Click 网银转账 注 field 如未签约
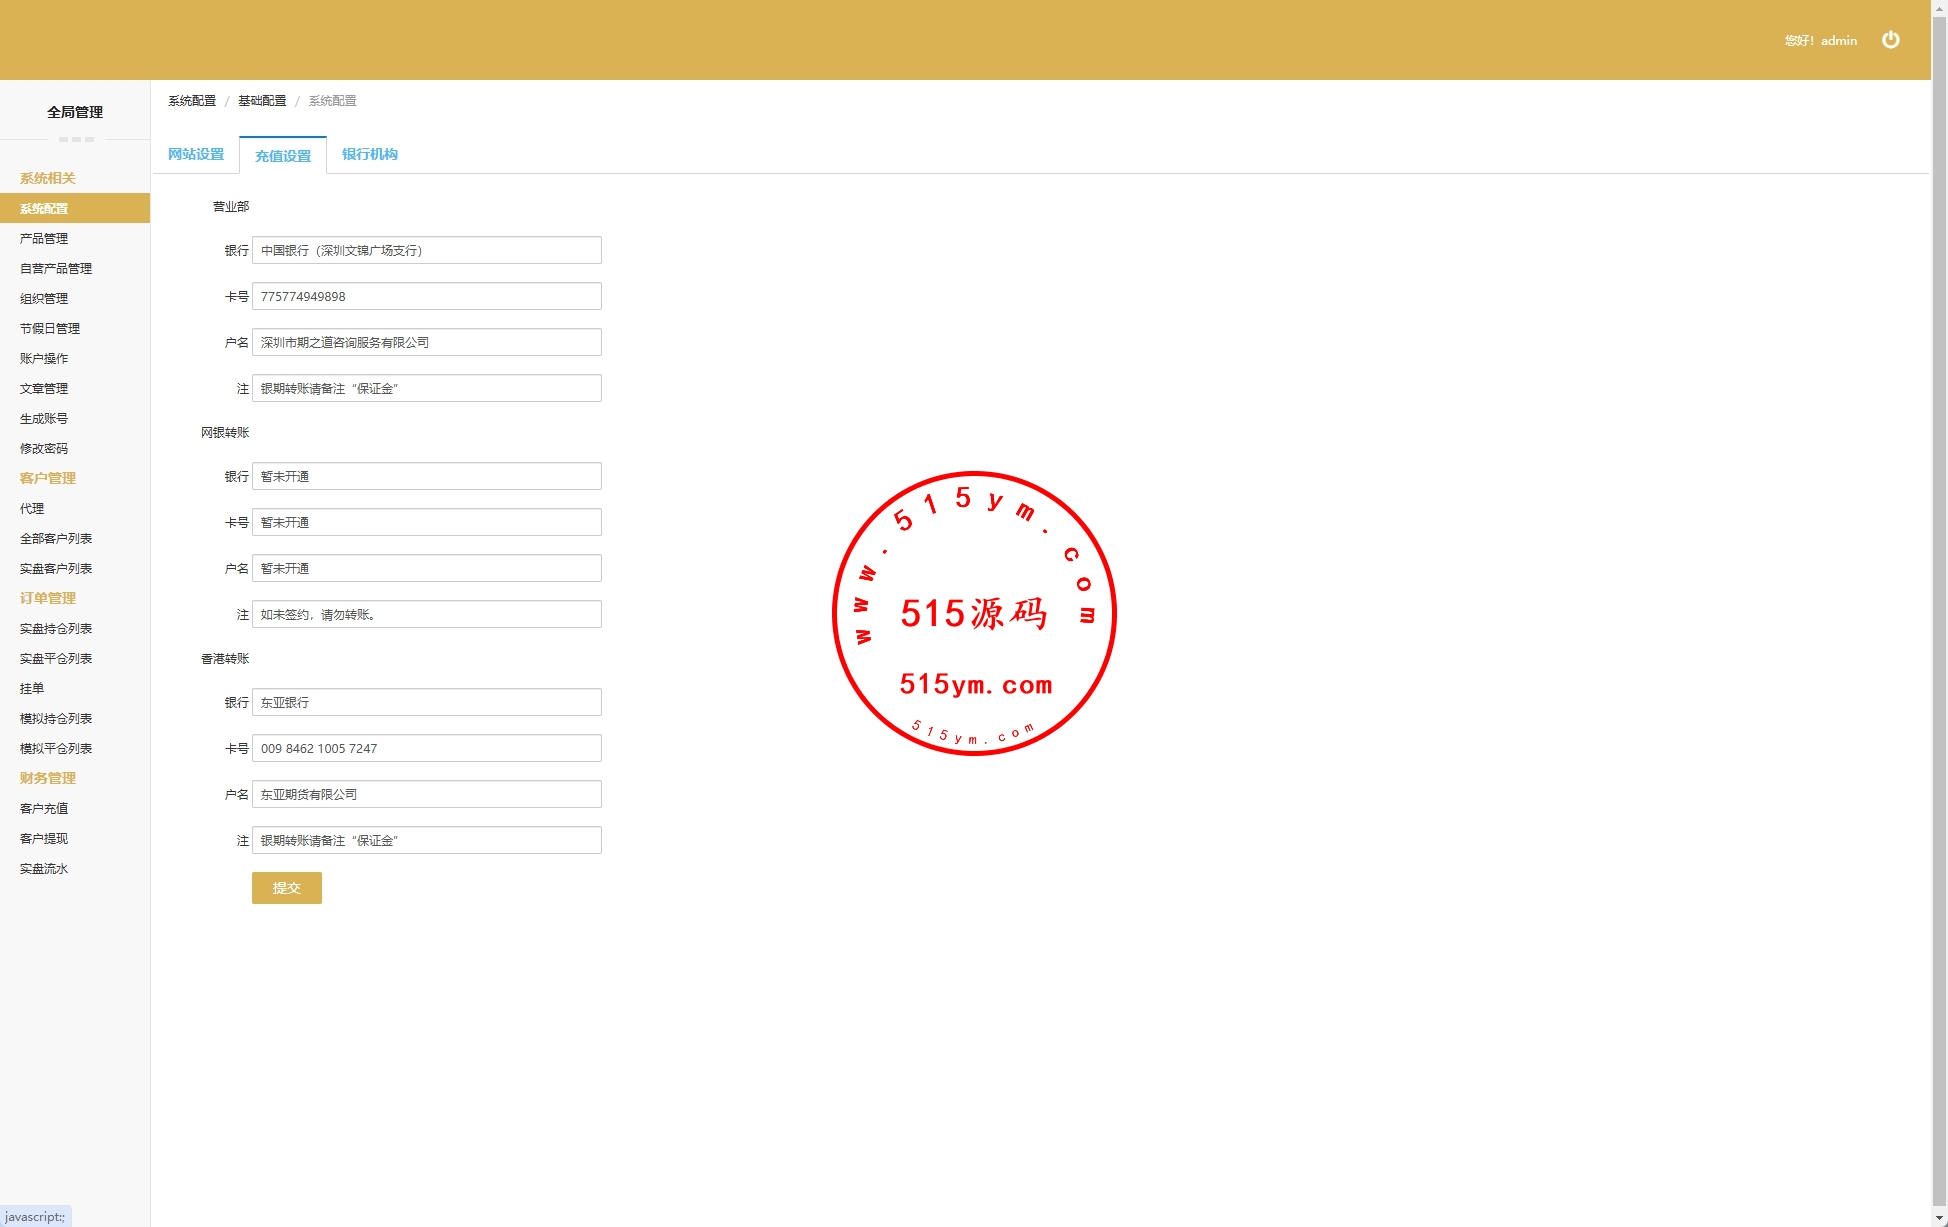 pyautogui.click(x=426, y=614)
